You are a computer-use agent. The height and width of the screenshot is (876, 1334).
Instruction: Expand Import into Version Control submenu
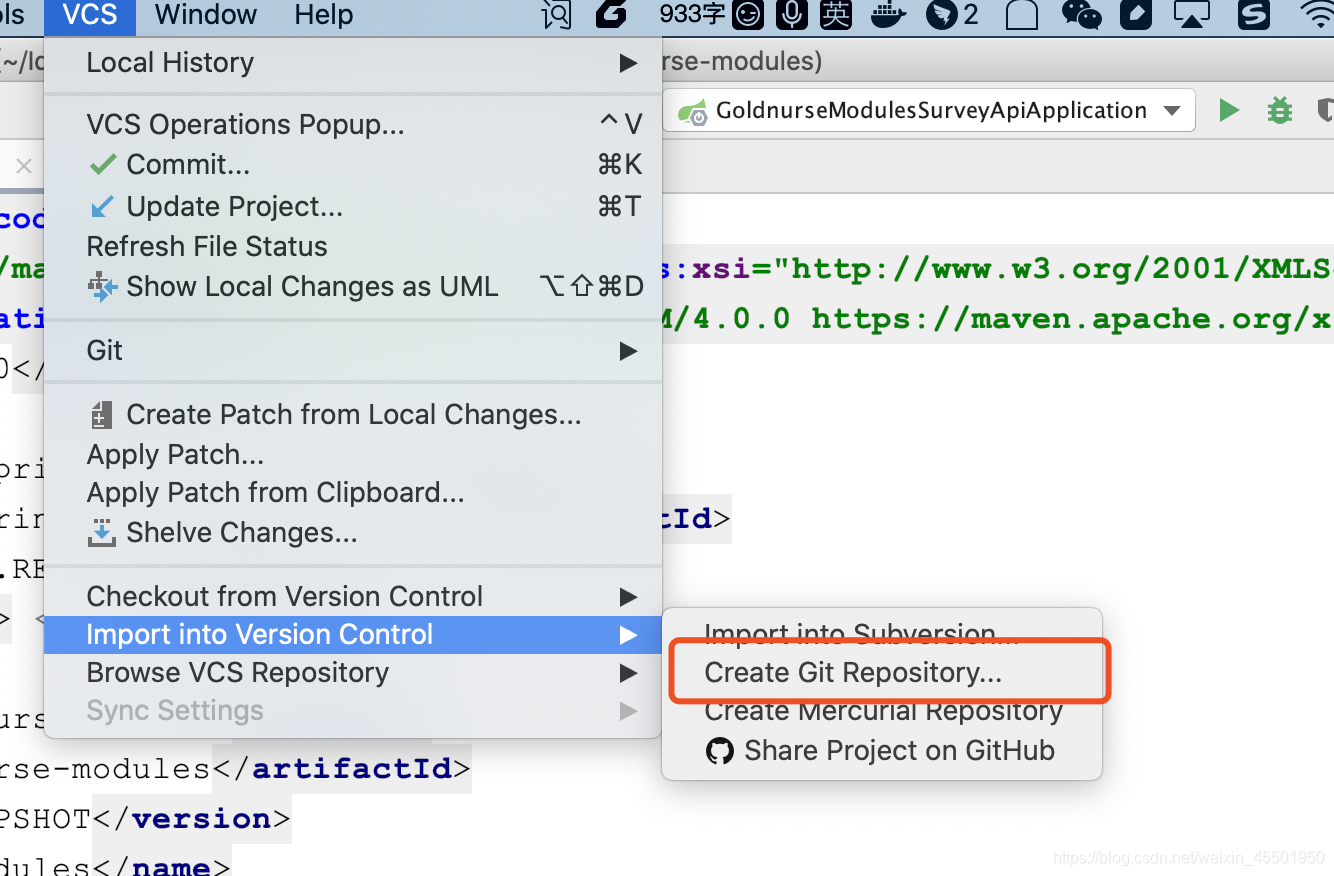352,635
